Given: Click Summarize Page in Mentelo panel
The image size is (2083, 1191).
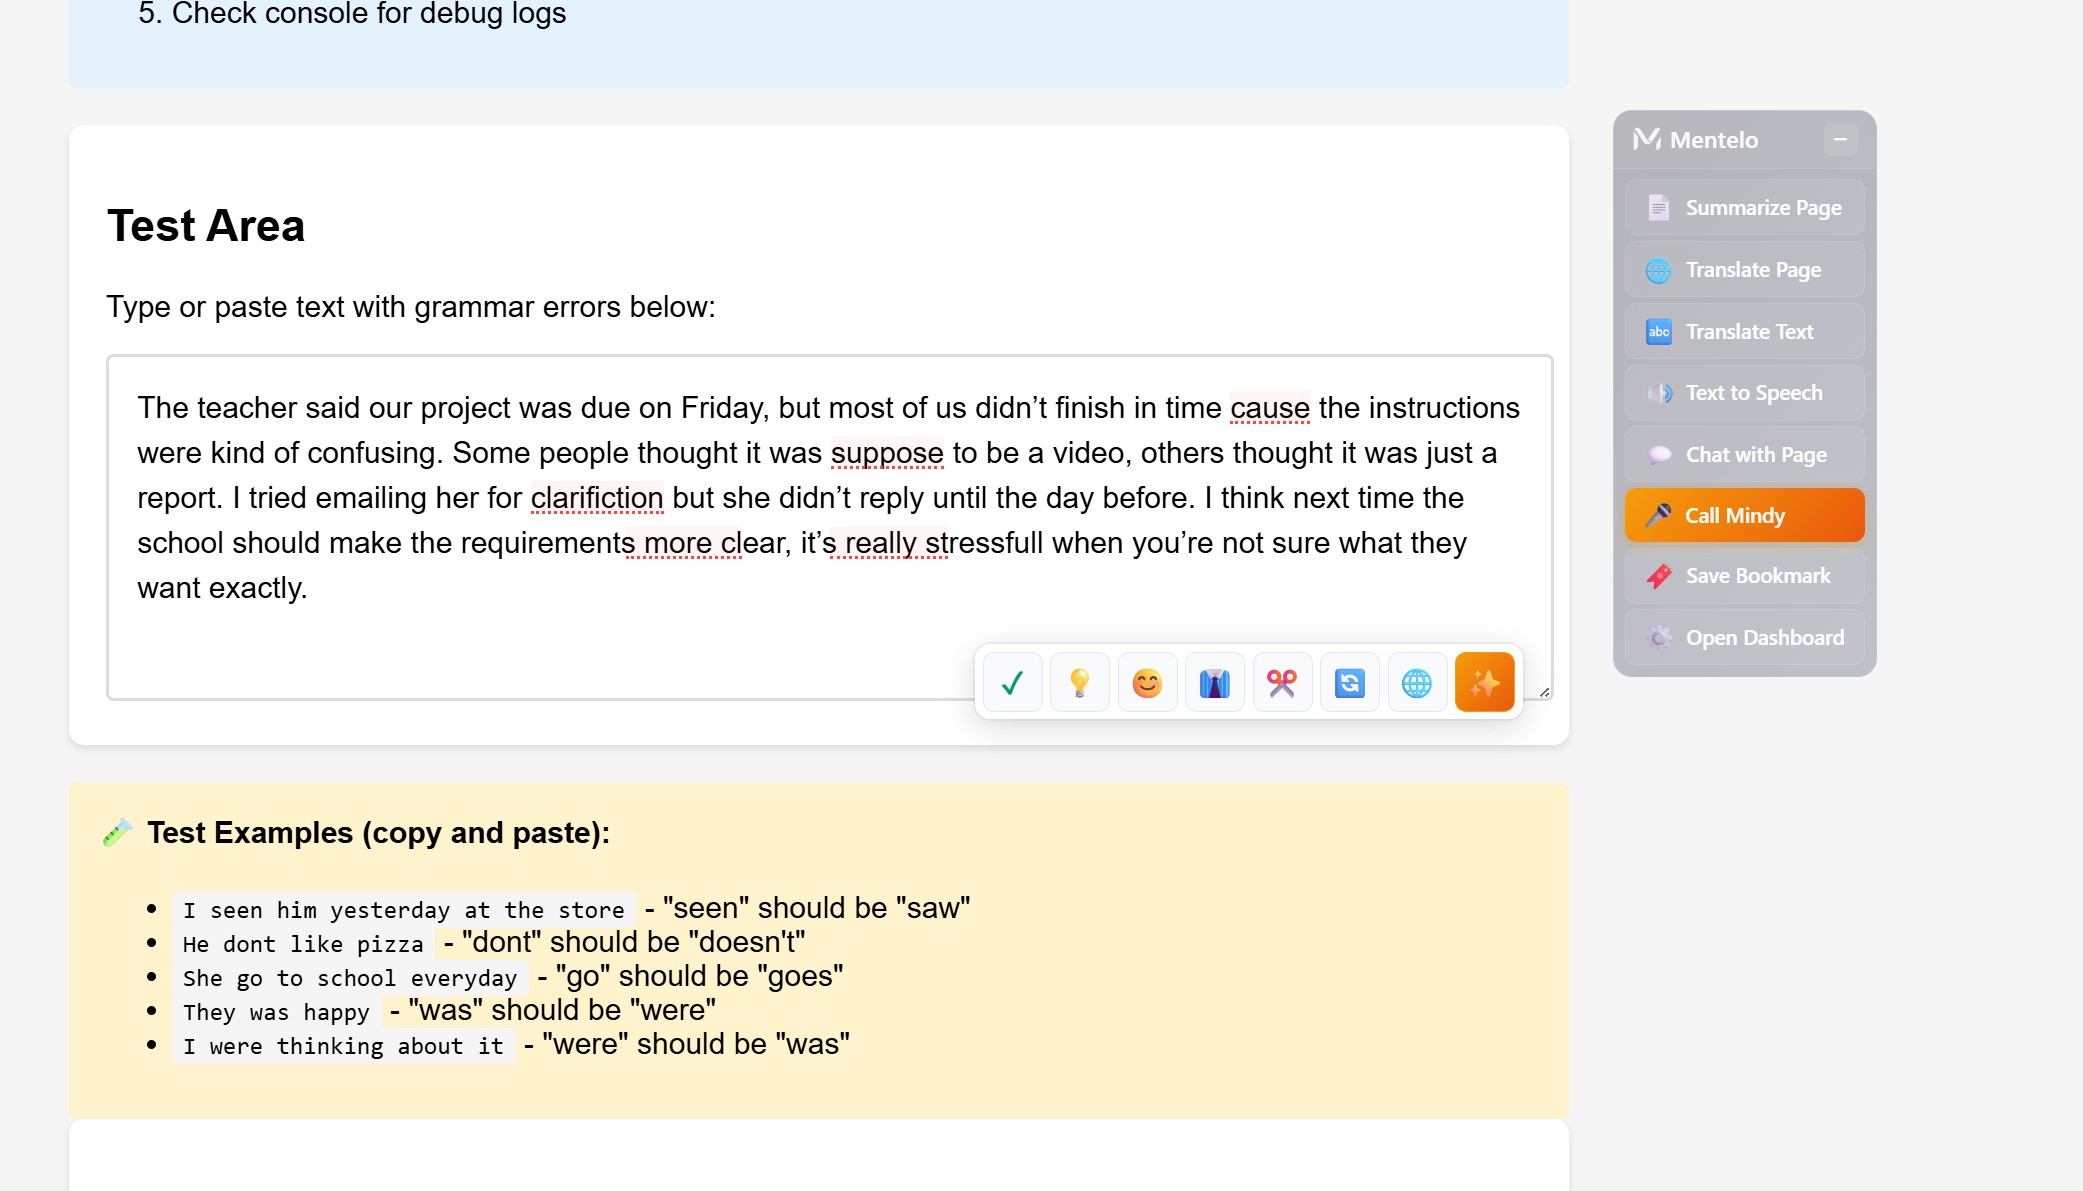Looking at the screenshot, I should tap(1744, 208).
